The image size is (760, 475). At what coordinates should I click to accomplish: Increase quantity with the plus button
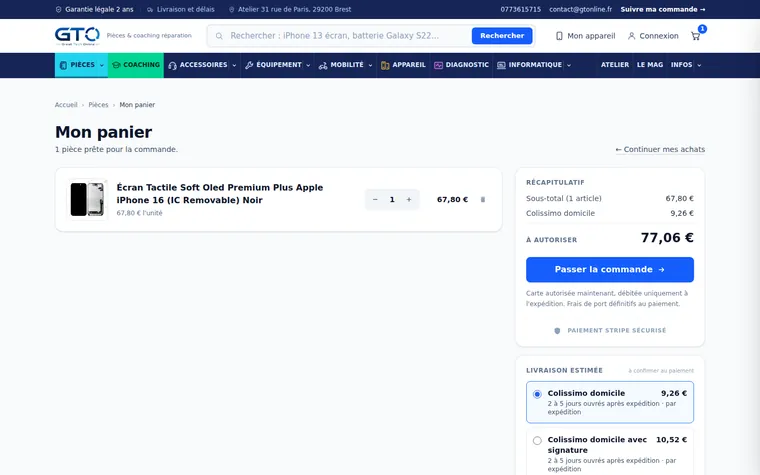click(x=409, y=200)
